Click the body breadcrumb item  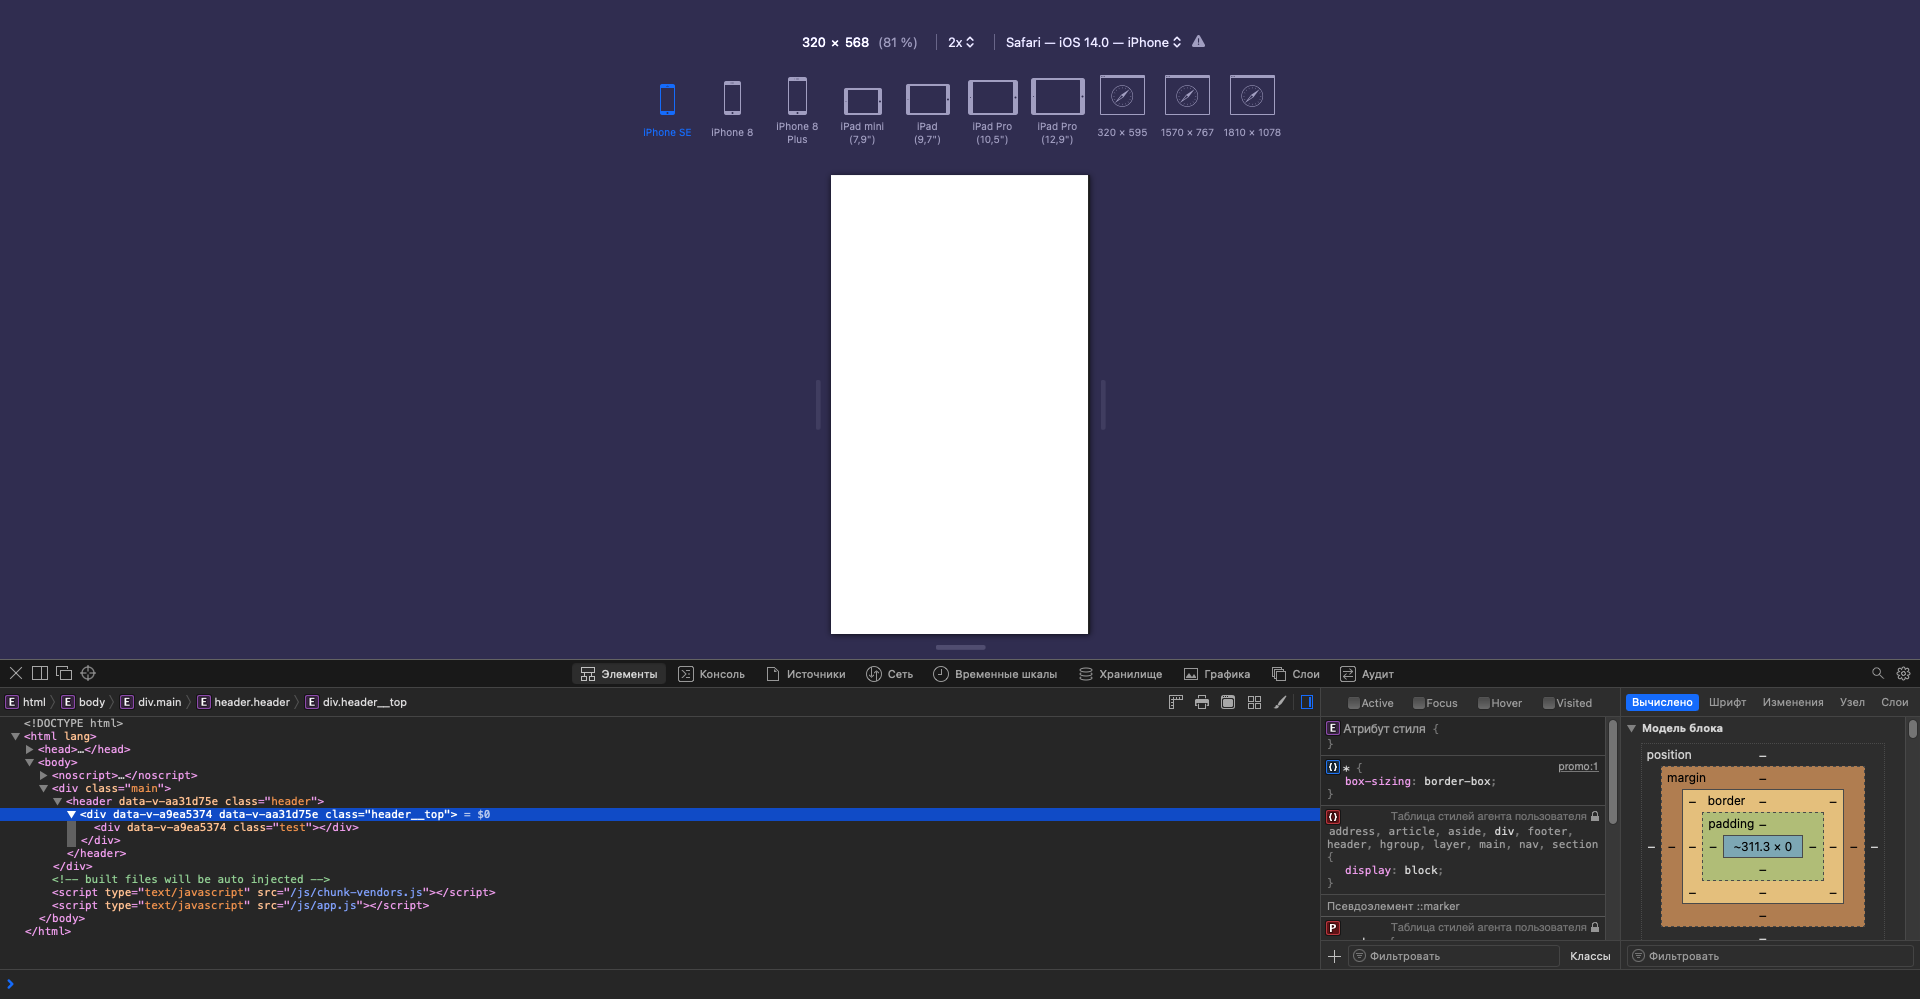click(x=84, y=702)
